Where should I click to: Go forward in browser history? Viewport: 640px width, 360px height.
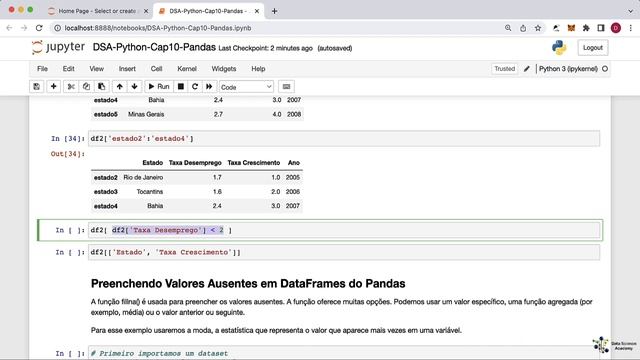(x=24, y=28)
